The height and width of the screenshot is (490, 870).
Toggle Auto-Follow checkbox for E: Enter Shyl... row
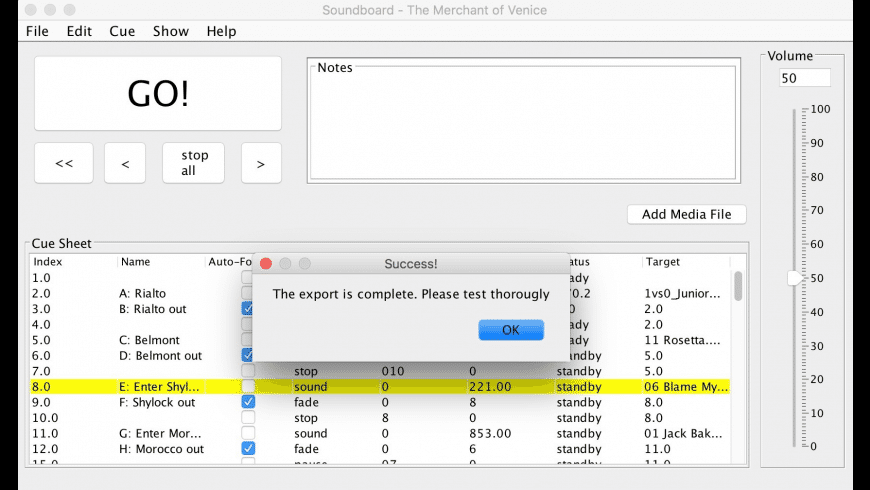[248, 386]
